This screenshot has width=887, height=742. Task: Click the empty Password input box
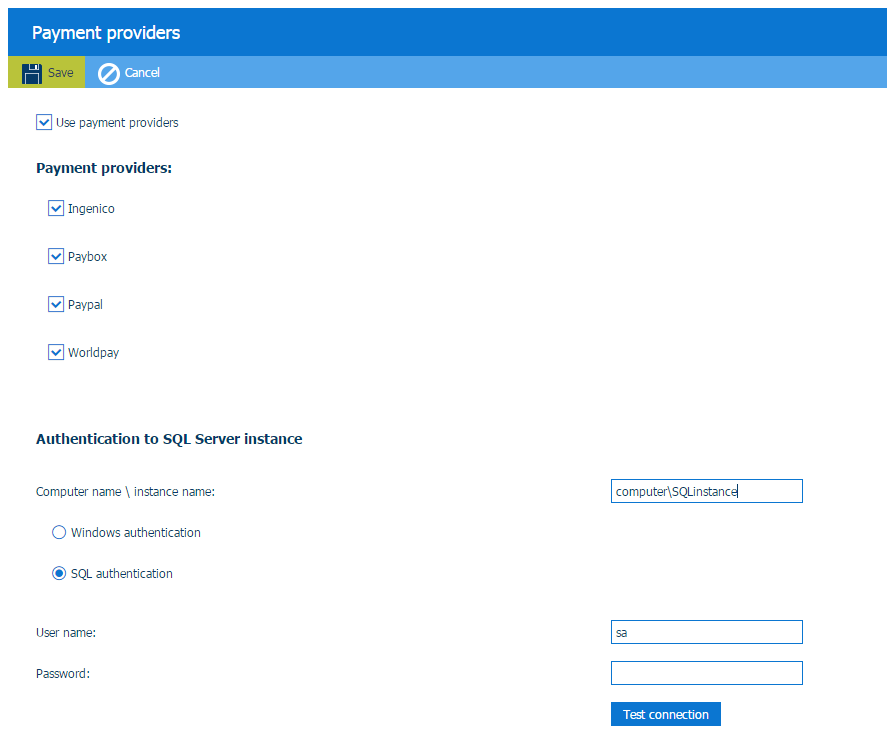[706, 673]
